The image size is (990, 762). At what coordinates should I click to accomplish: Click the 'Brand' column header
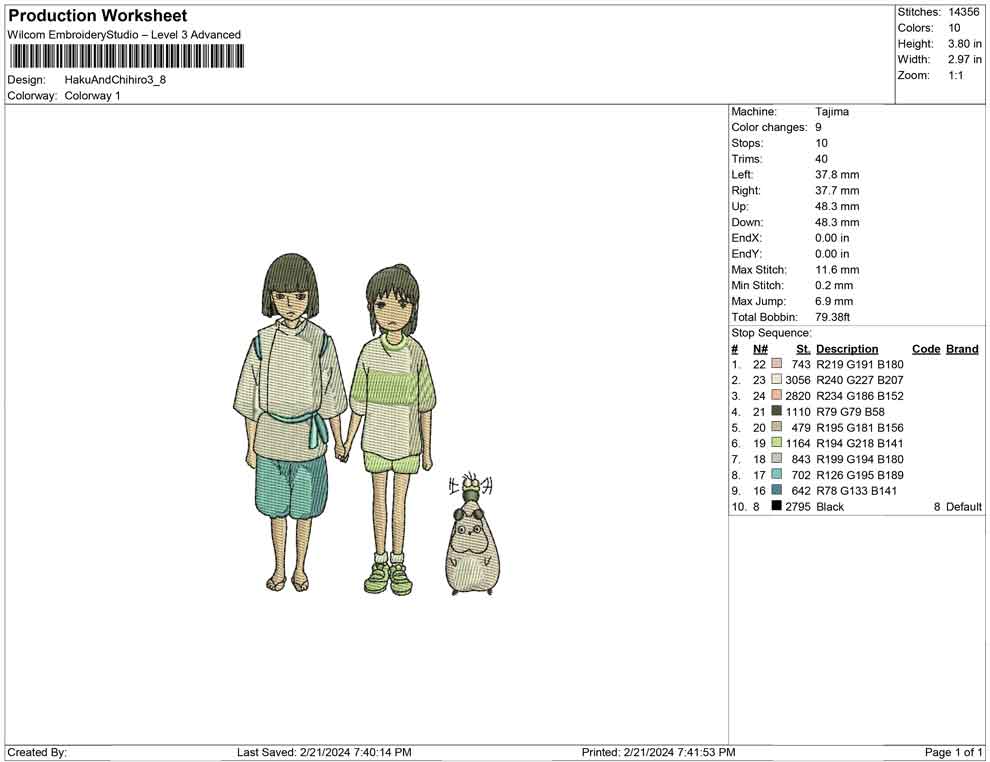tap(962, 348)
